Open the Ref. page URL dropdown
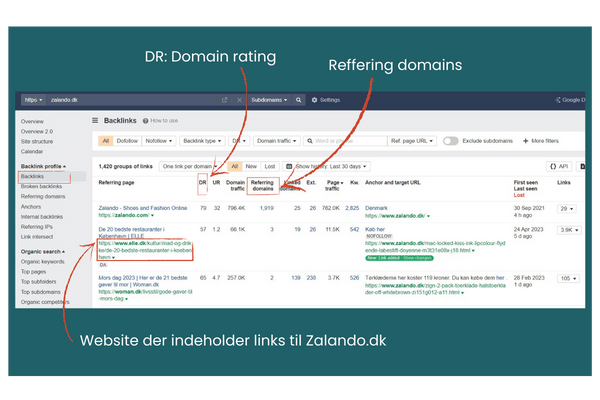This screenshot has height=400, width=600. pyautogui.click(x=412, y=141)
